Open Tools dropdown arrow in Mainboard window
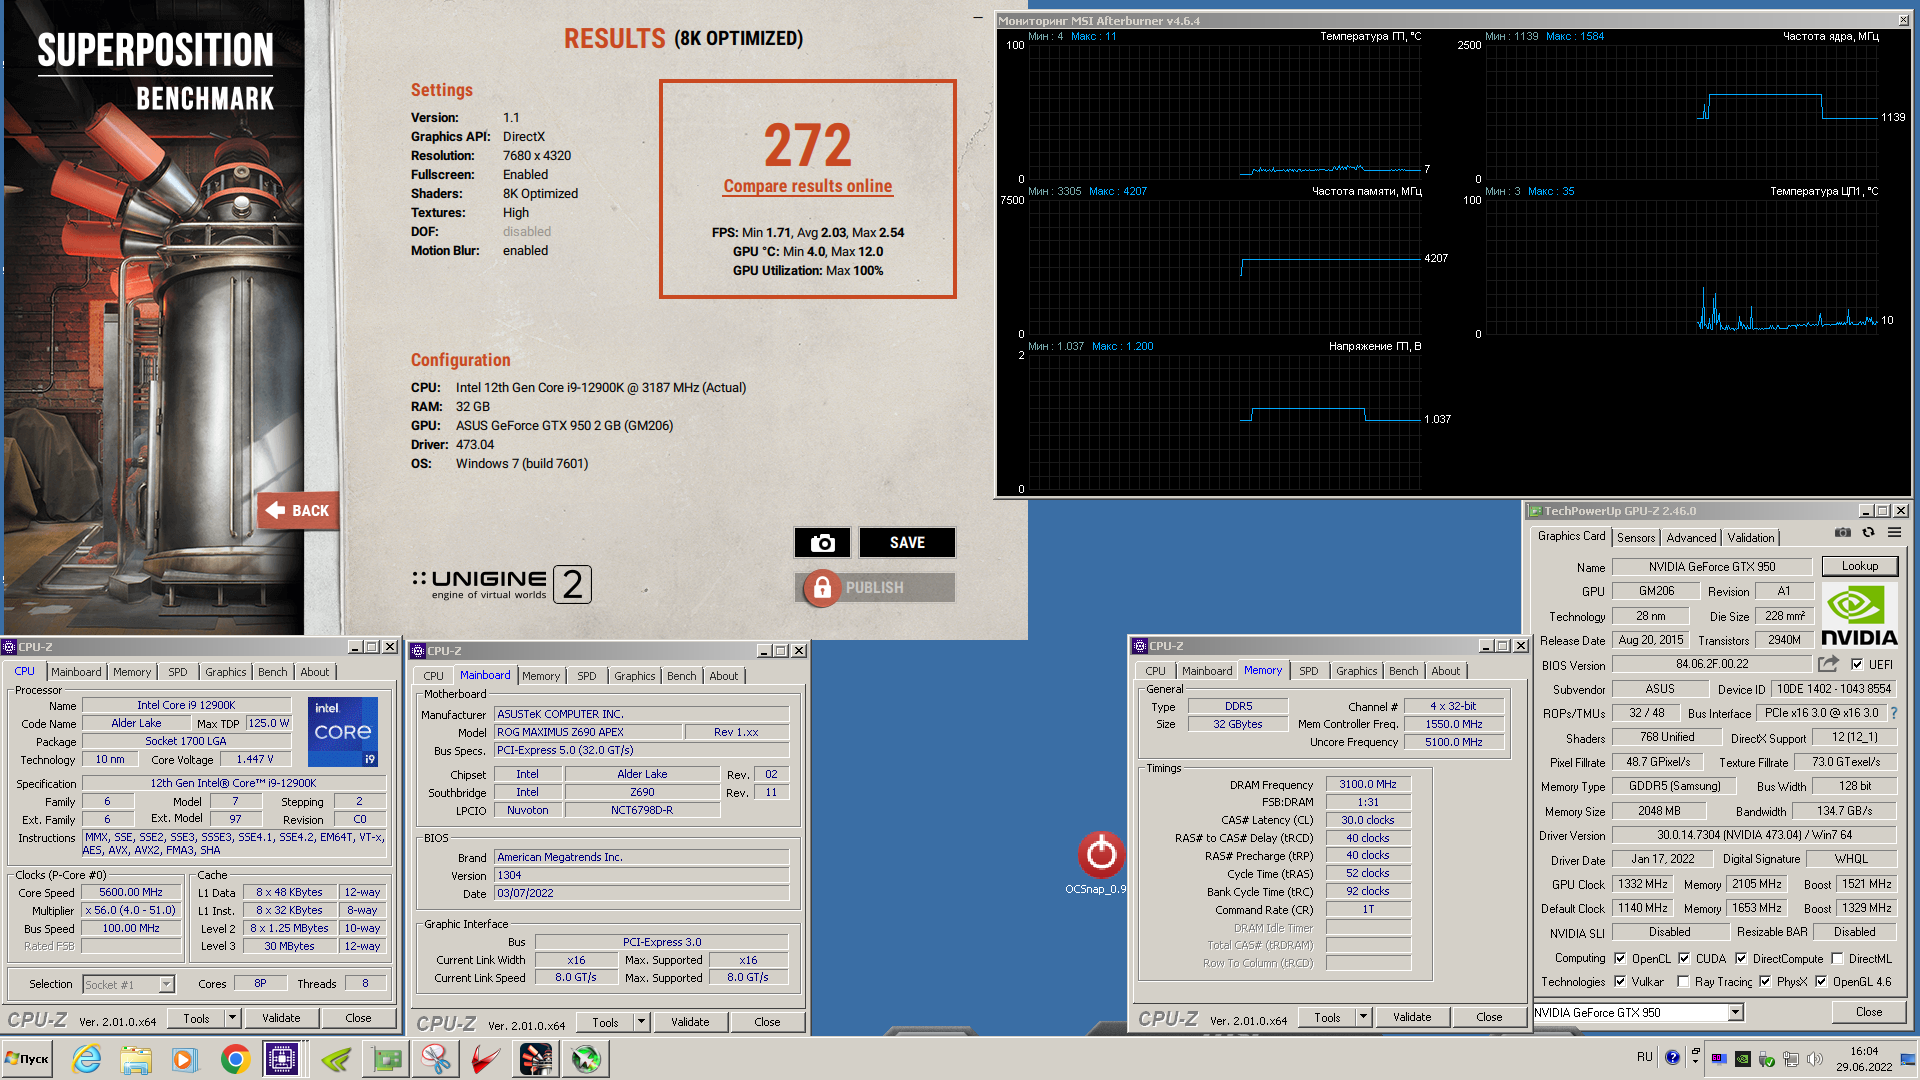1920x1080 pixels. 641,1022
